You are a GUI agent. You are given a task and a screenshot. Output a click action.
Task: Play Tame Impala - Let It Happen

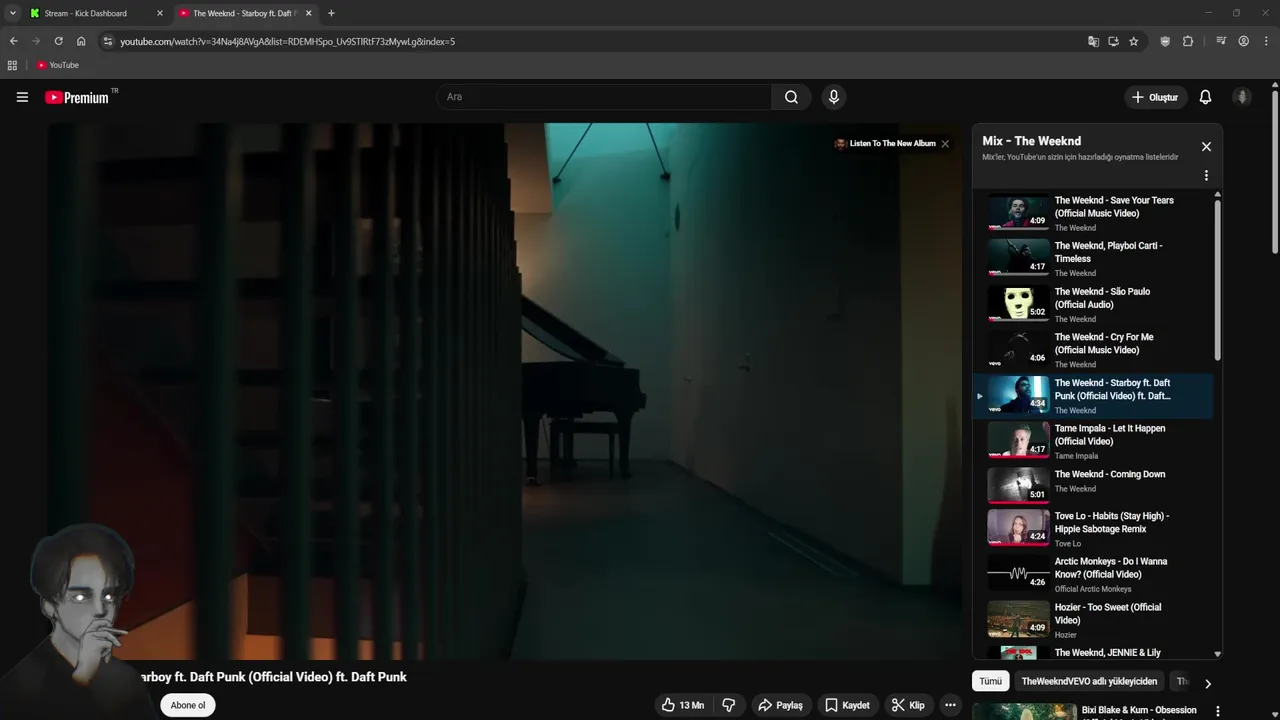click(1093, 441)
